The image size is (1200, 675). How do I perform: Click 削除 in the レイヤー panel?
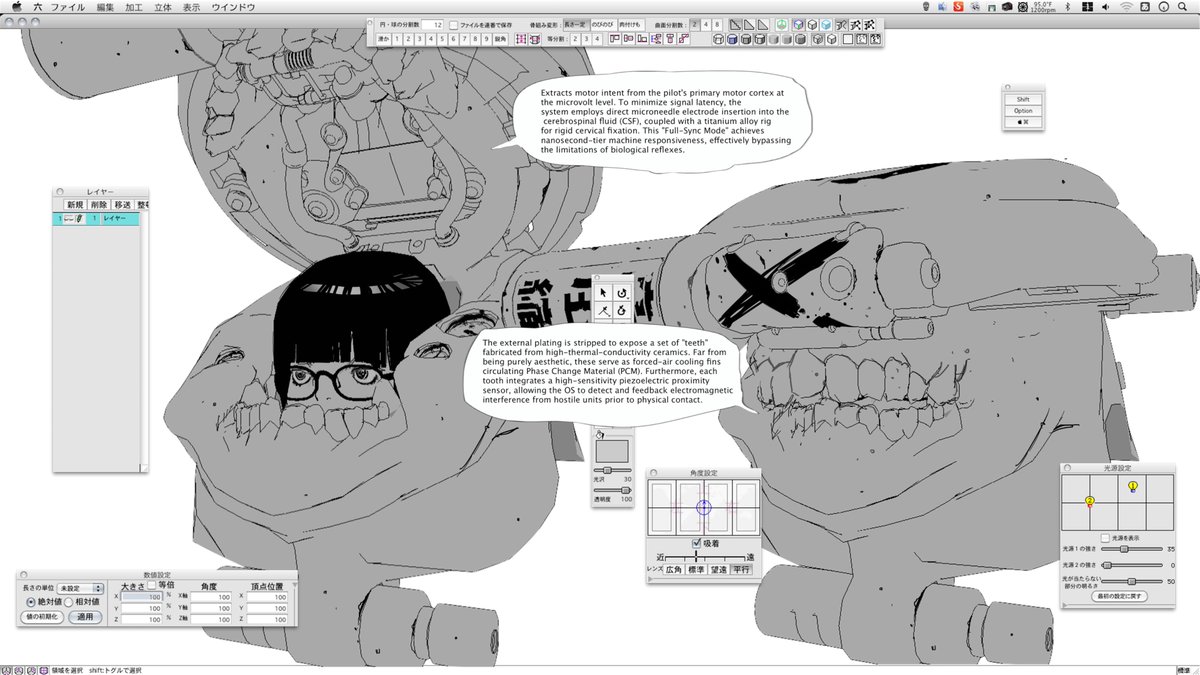[x=99, y=205]
